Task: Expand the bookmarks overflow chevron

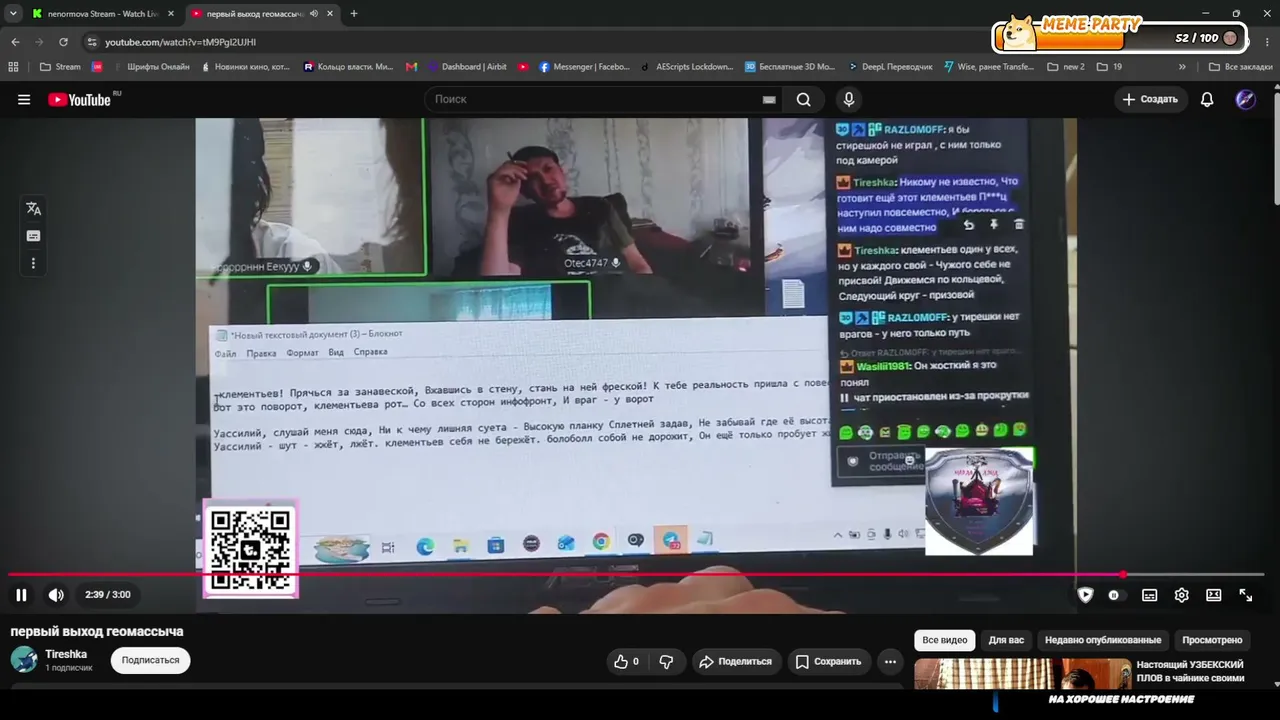Action: (1182, 67)
